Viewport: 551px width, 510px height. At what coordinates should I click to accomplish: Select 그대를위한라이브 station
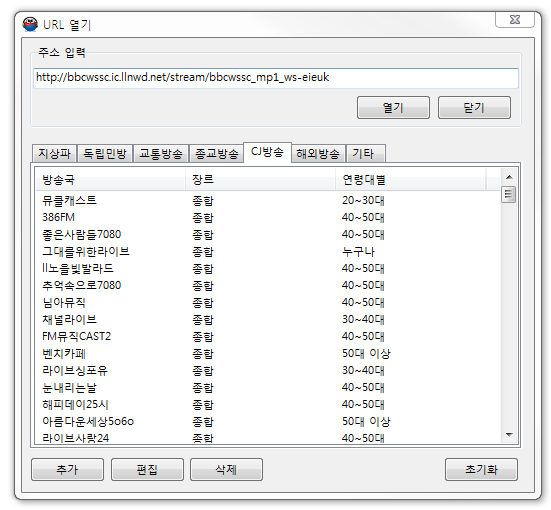[268, 251]
